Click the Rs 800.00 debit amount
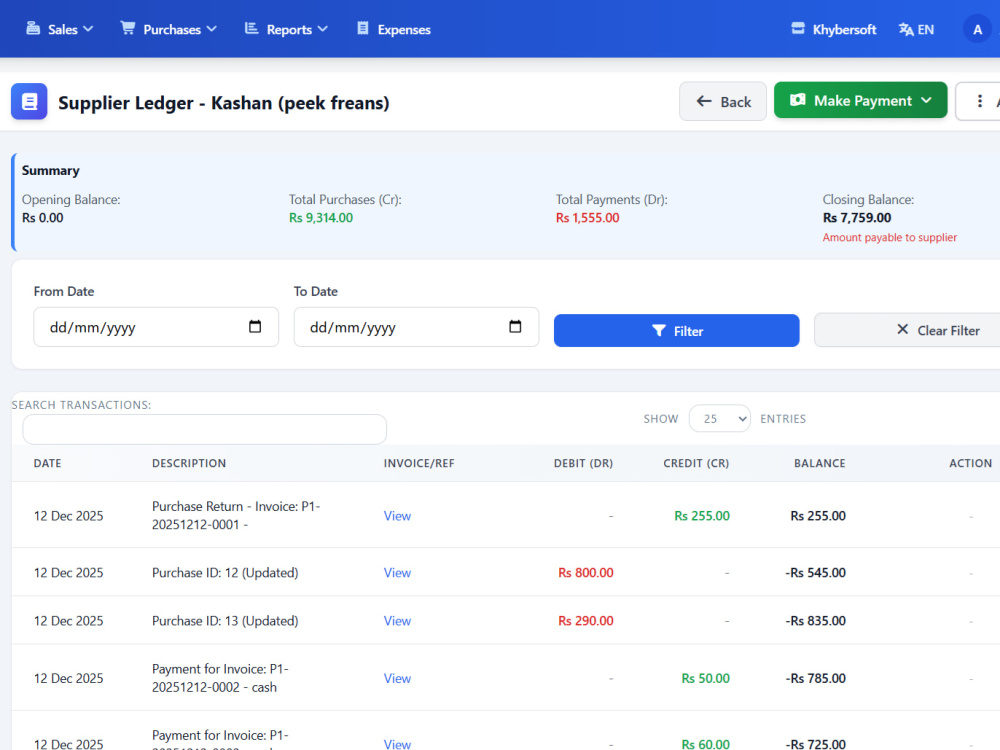The width and height of the screenshot is (1000, 750). [x=585, y=573]
